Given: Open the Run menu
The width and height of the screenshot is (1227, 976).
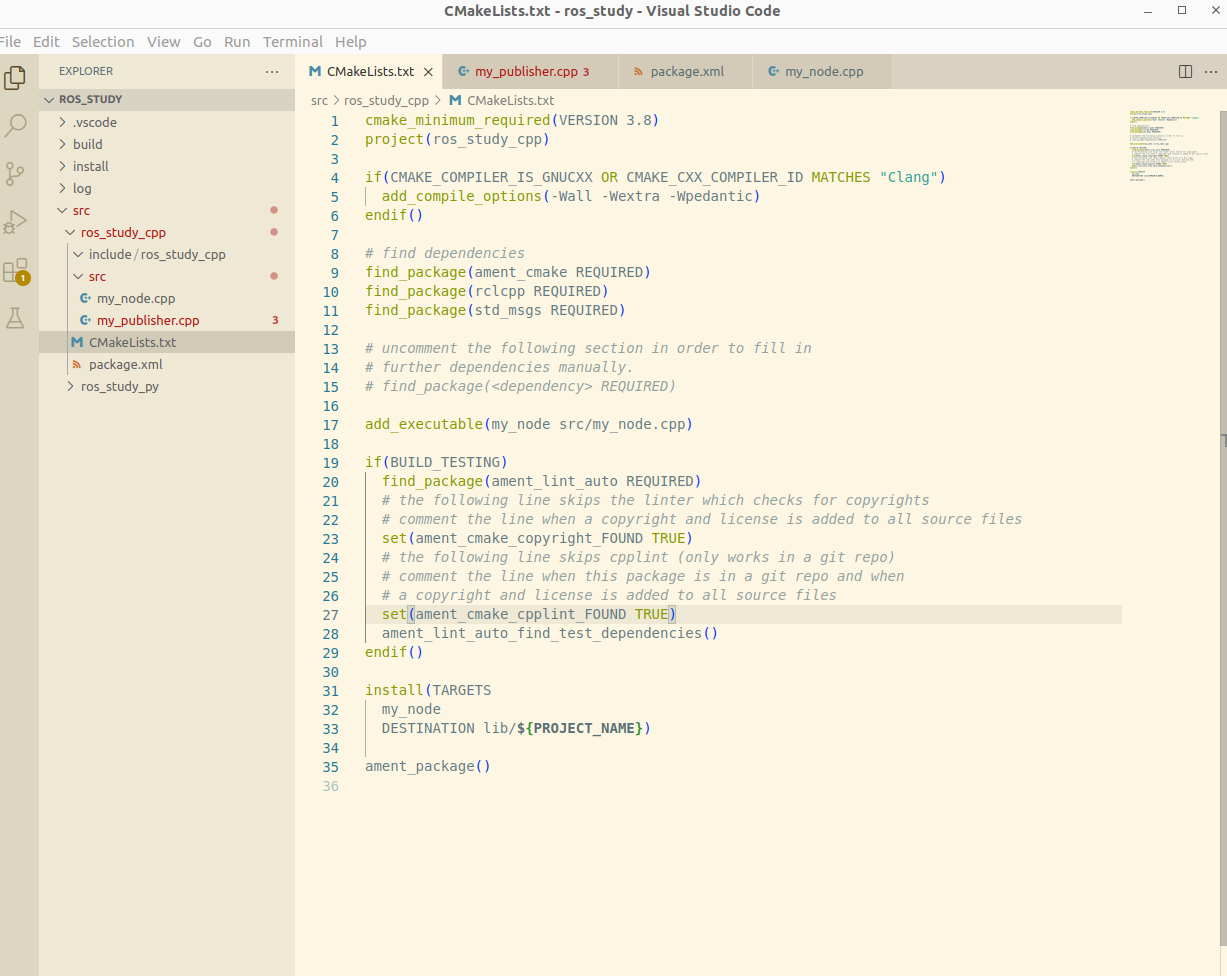Looking at the screenshot, I should tap(237, 42).
